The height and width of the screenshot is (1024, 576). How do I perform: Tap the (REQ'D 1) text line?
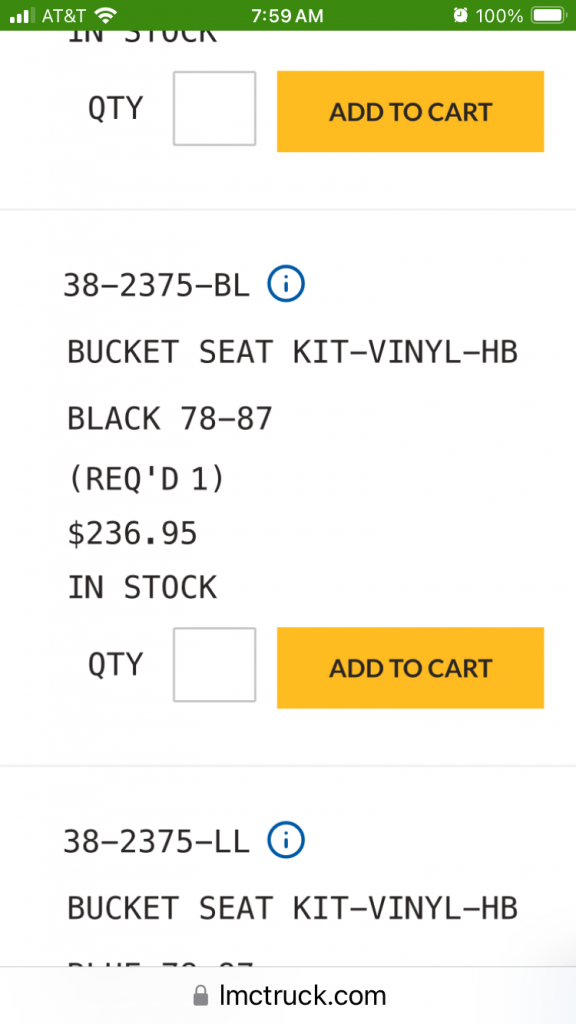(146, 479)
